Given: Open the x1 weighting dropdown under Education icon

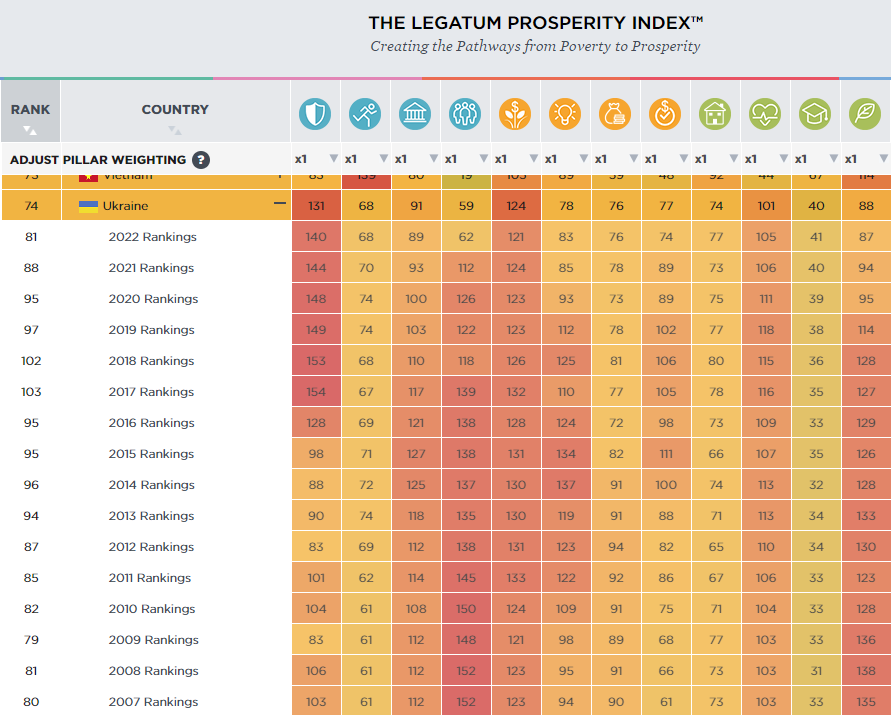Looking at the screenshot, I should [x=816, y=159].
